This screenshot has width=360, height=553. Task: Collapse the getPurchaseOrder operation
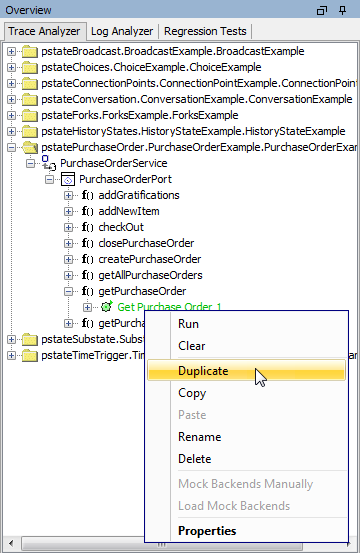[x=68, y=291]
